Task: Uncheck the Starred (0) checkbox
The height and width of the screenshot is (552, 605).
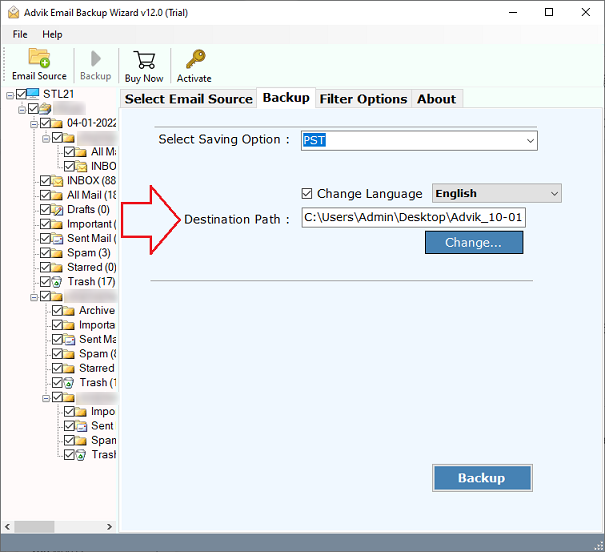Action: (45, 267)
